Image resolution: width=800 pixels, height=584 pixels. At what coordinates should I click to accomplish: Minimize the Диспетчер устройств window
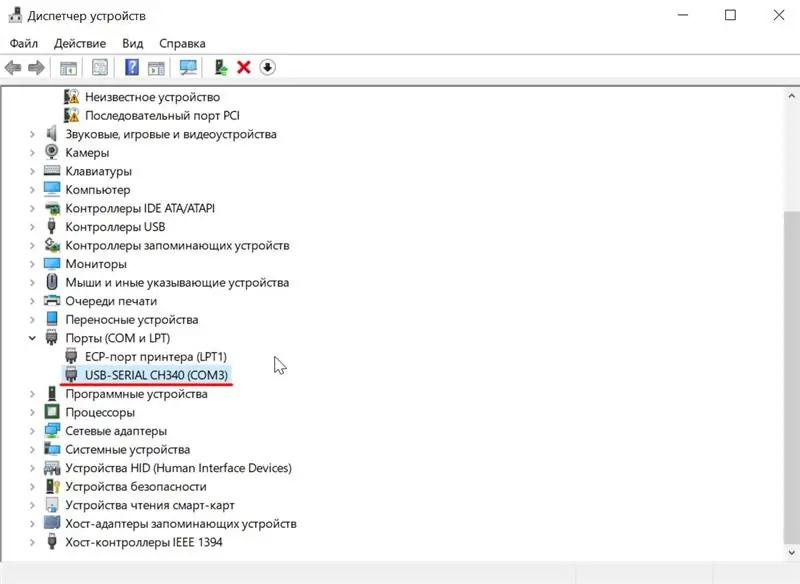tap(683, 15)
